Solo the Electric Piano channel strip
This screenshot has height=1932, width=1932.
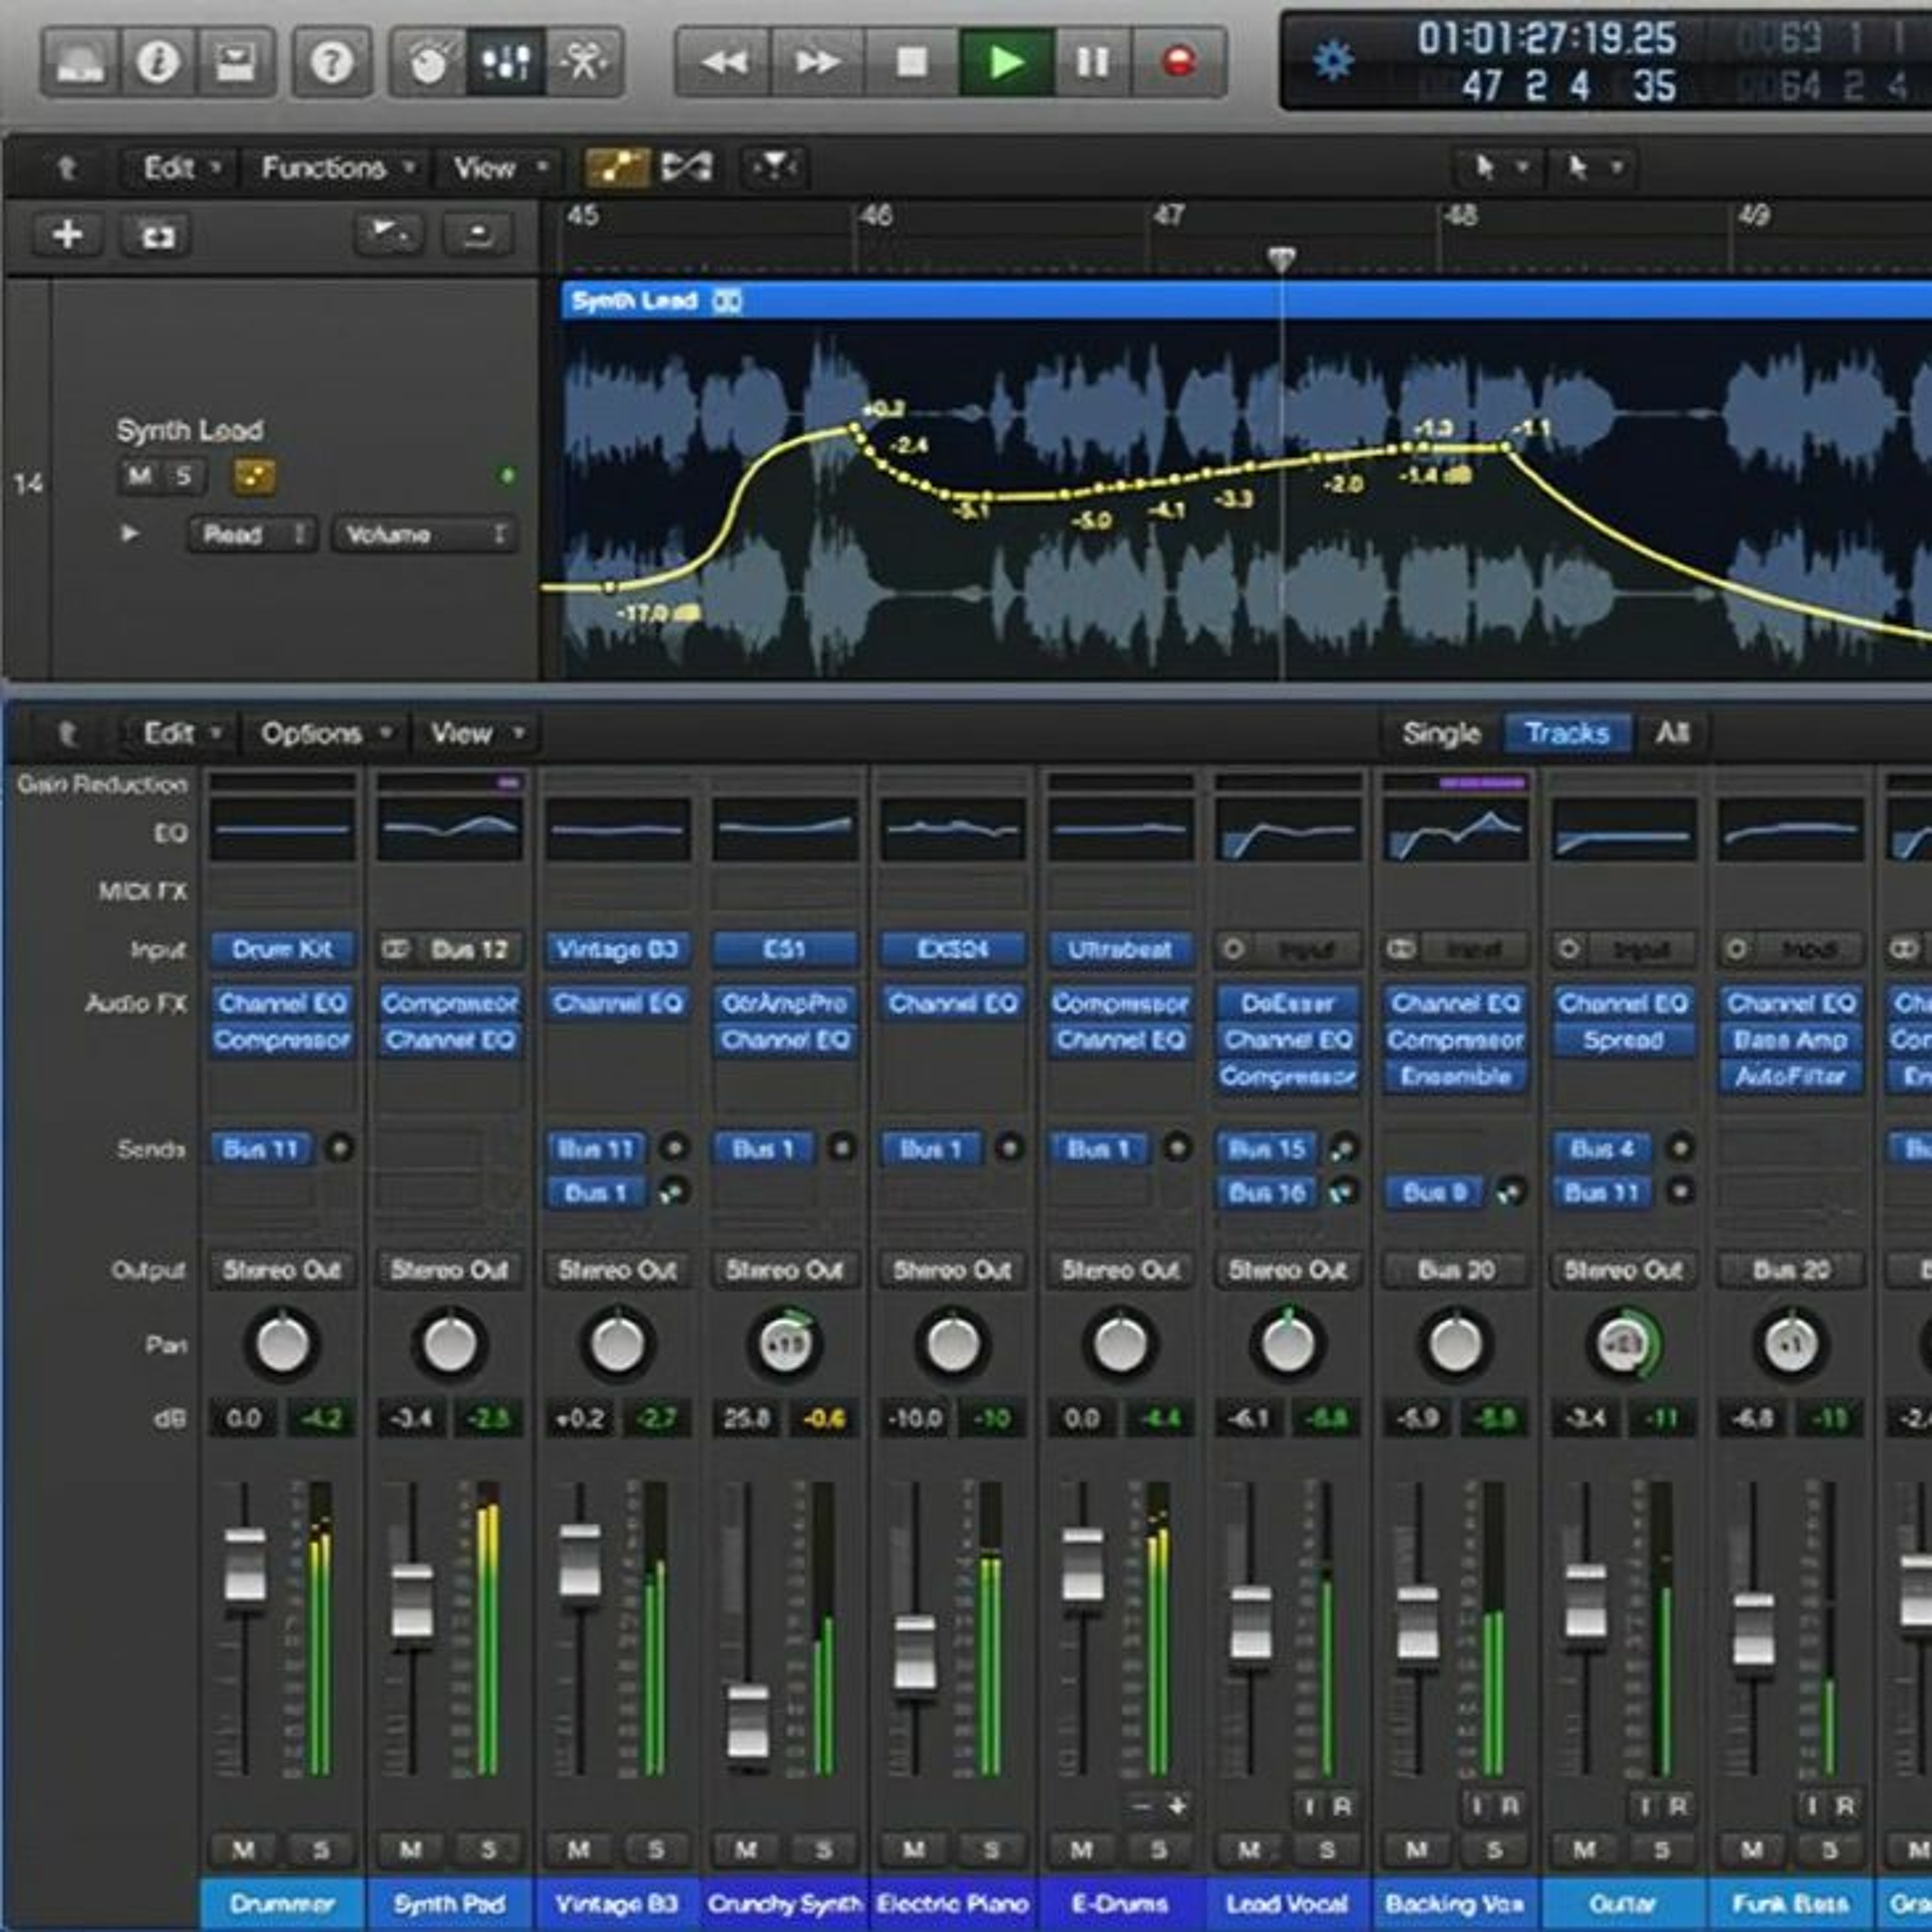[991, 1850]
